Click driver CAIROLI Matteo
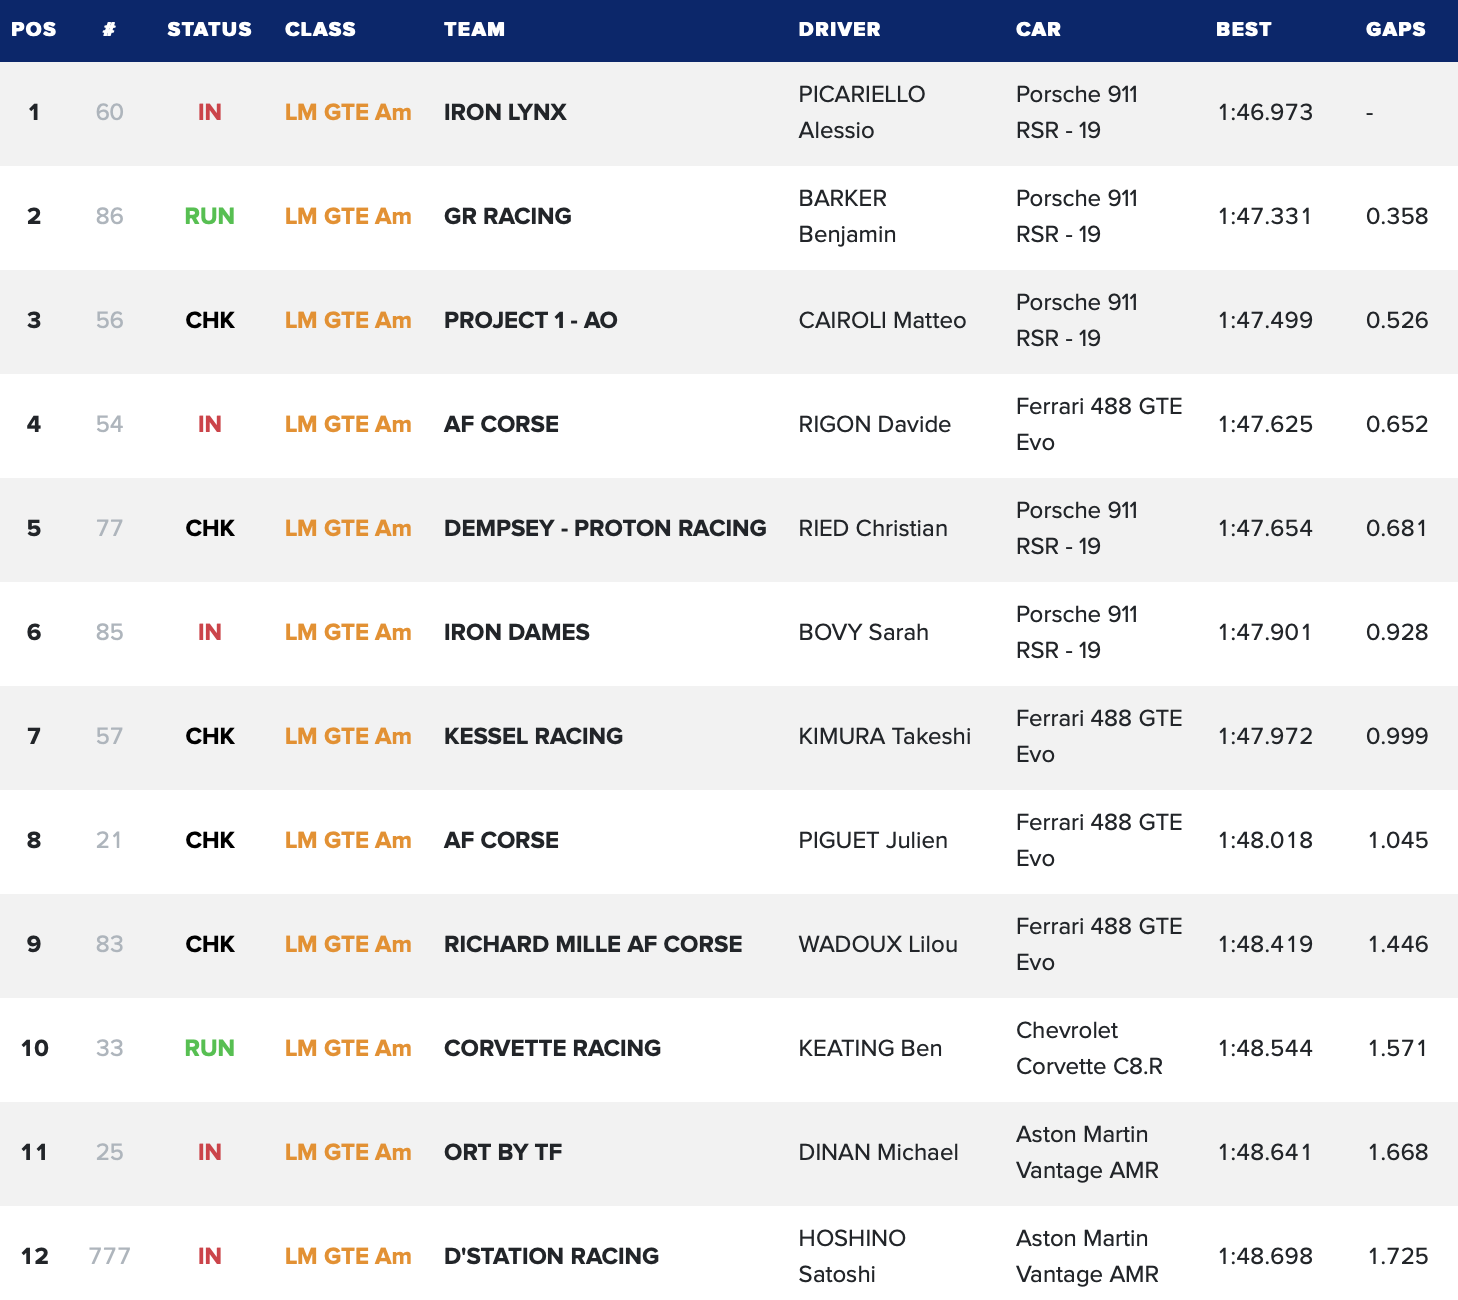Screen dimensions: 1458x1300 [x=882, y=320]
